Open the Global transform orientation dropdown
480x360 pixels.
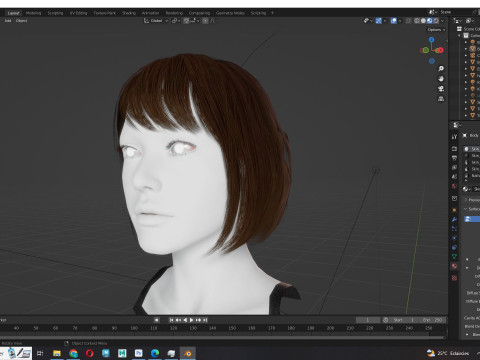tap(156, 21)
